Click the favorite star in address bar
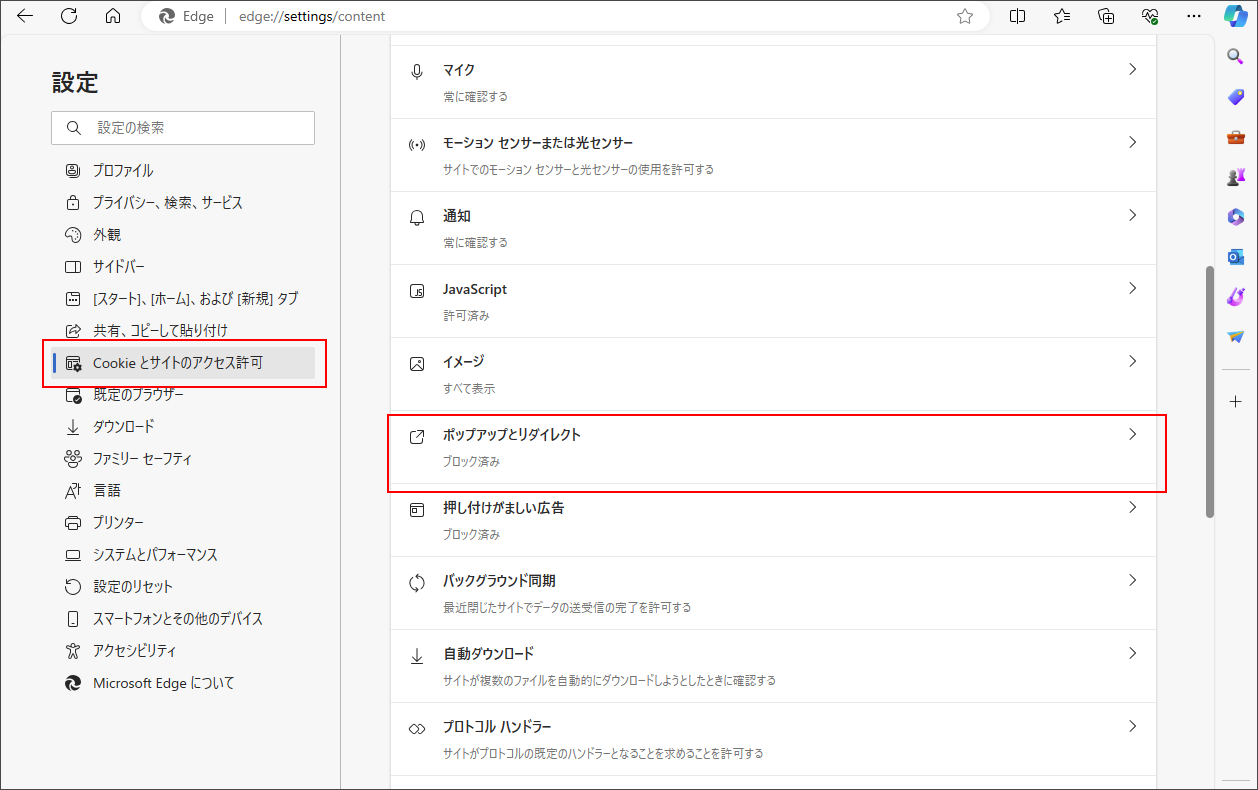The width and height of the screenshot is (1258, 790). [964, 16]
